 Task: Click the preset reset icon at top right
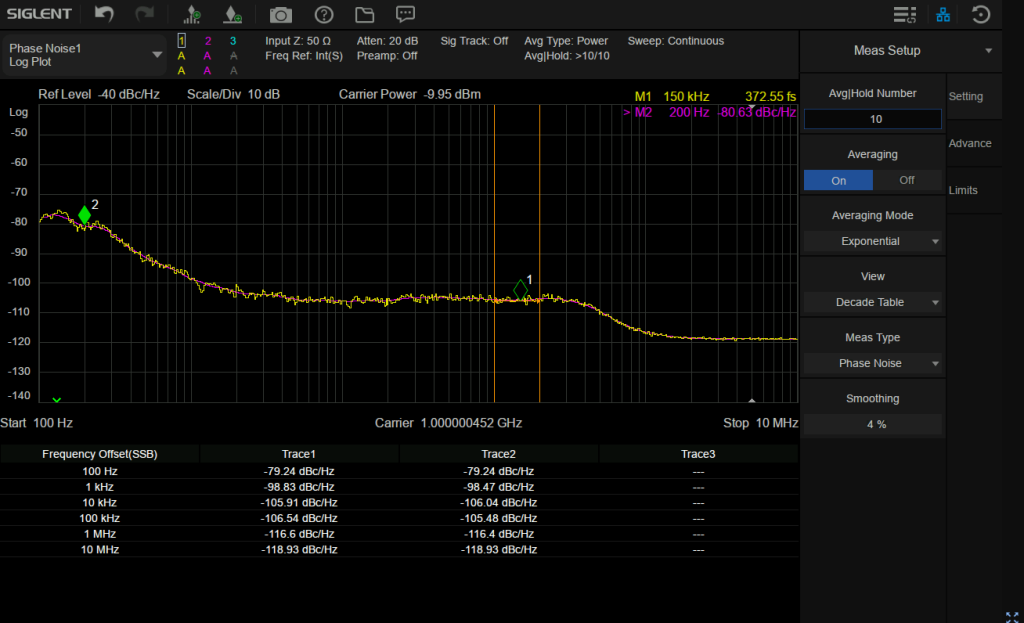click(x=982, y=15)
